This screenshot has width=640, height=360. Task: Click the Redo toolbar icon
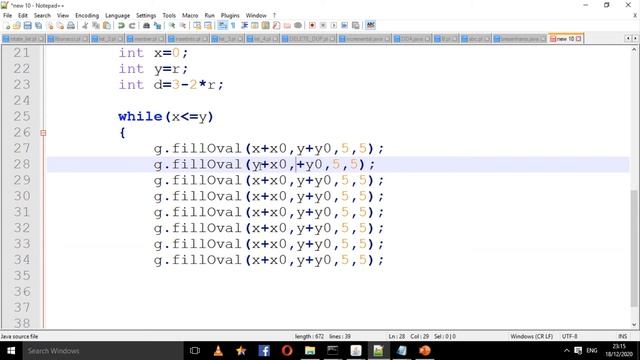132,25
